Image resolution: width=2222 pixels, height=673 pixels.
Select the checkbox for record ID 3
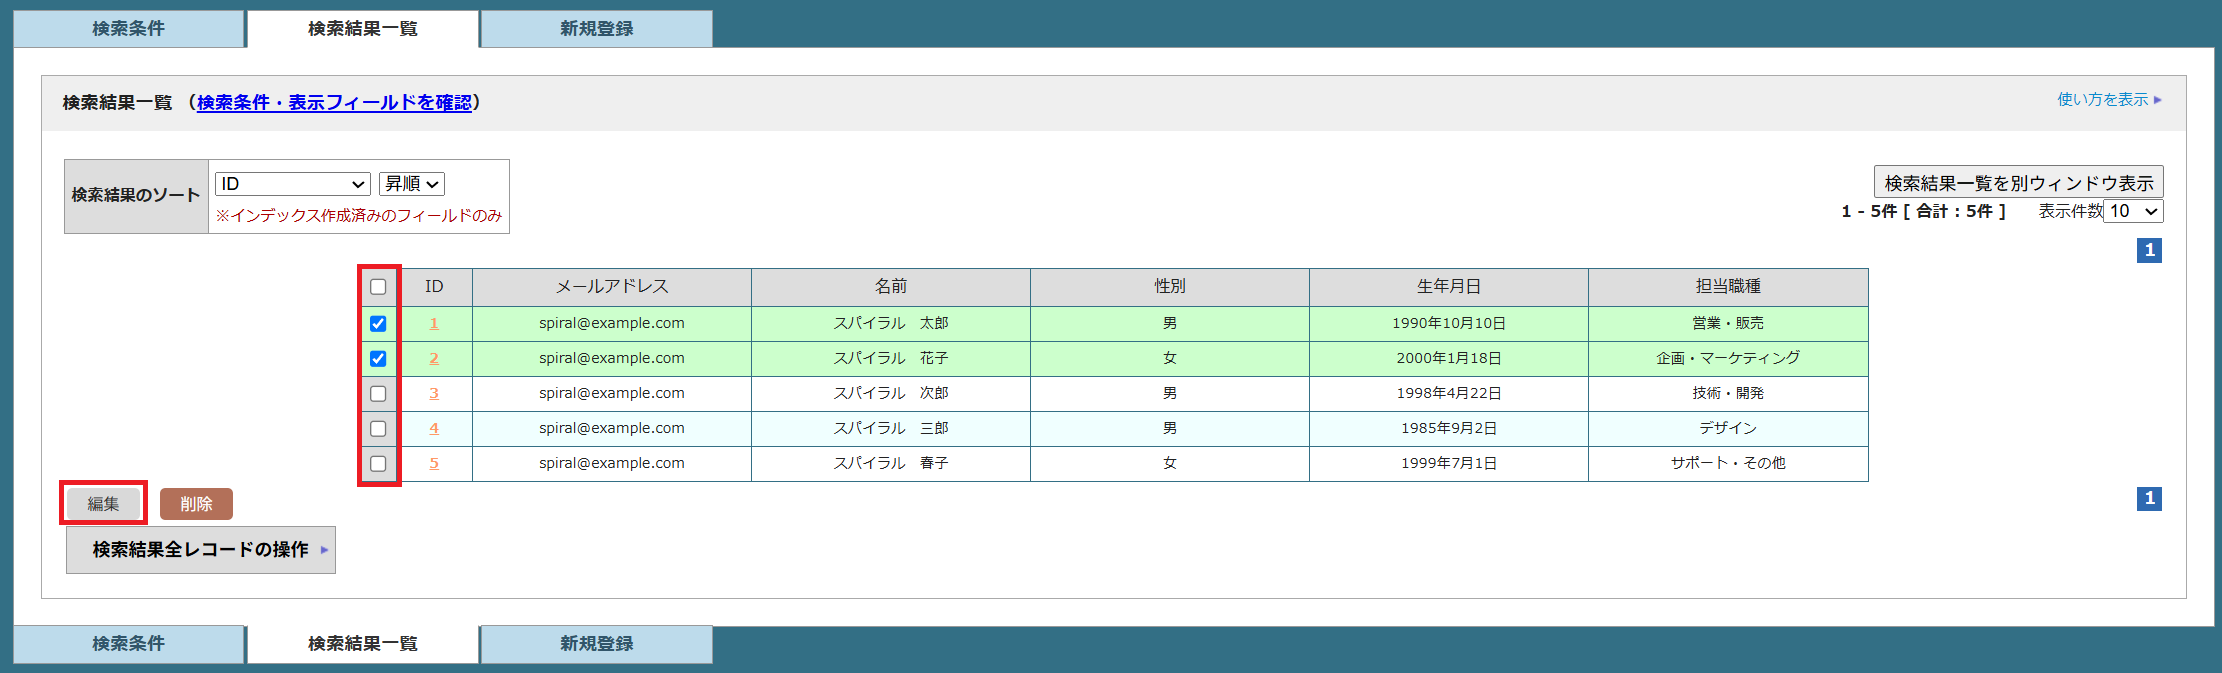[378, 394]
